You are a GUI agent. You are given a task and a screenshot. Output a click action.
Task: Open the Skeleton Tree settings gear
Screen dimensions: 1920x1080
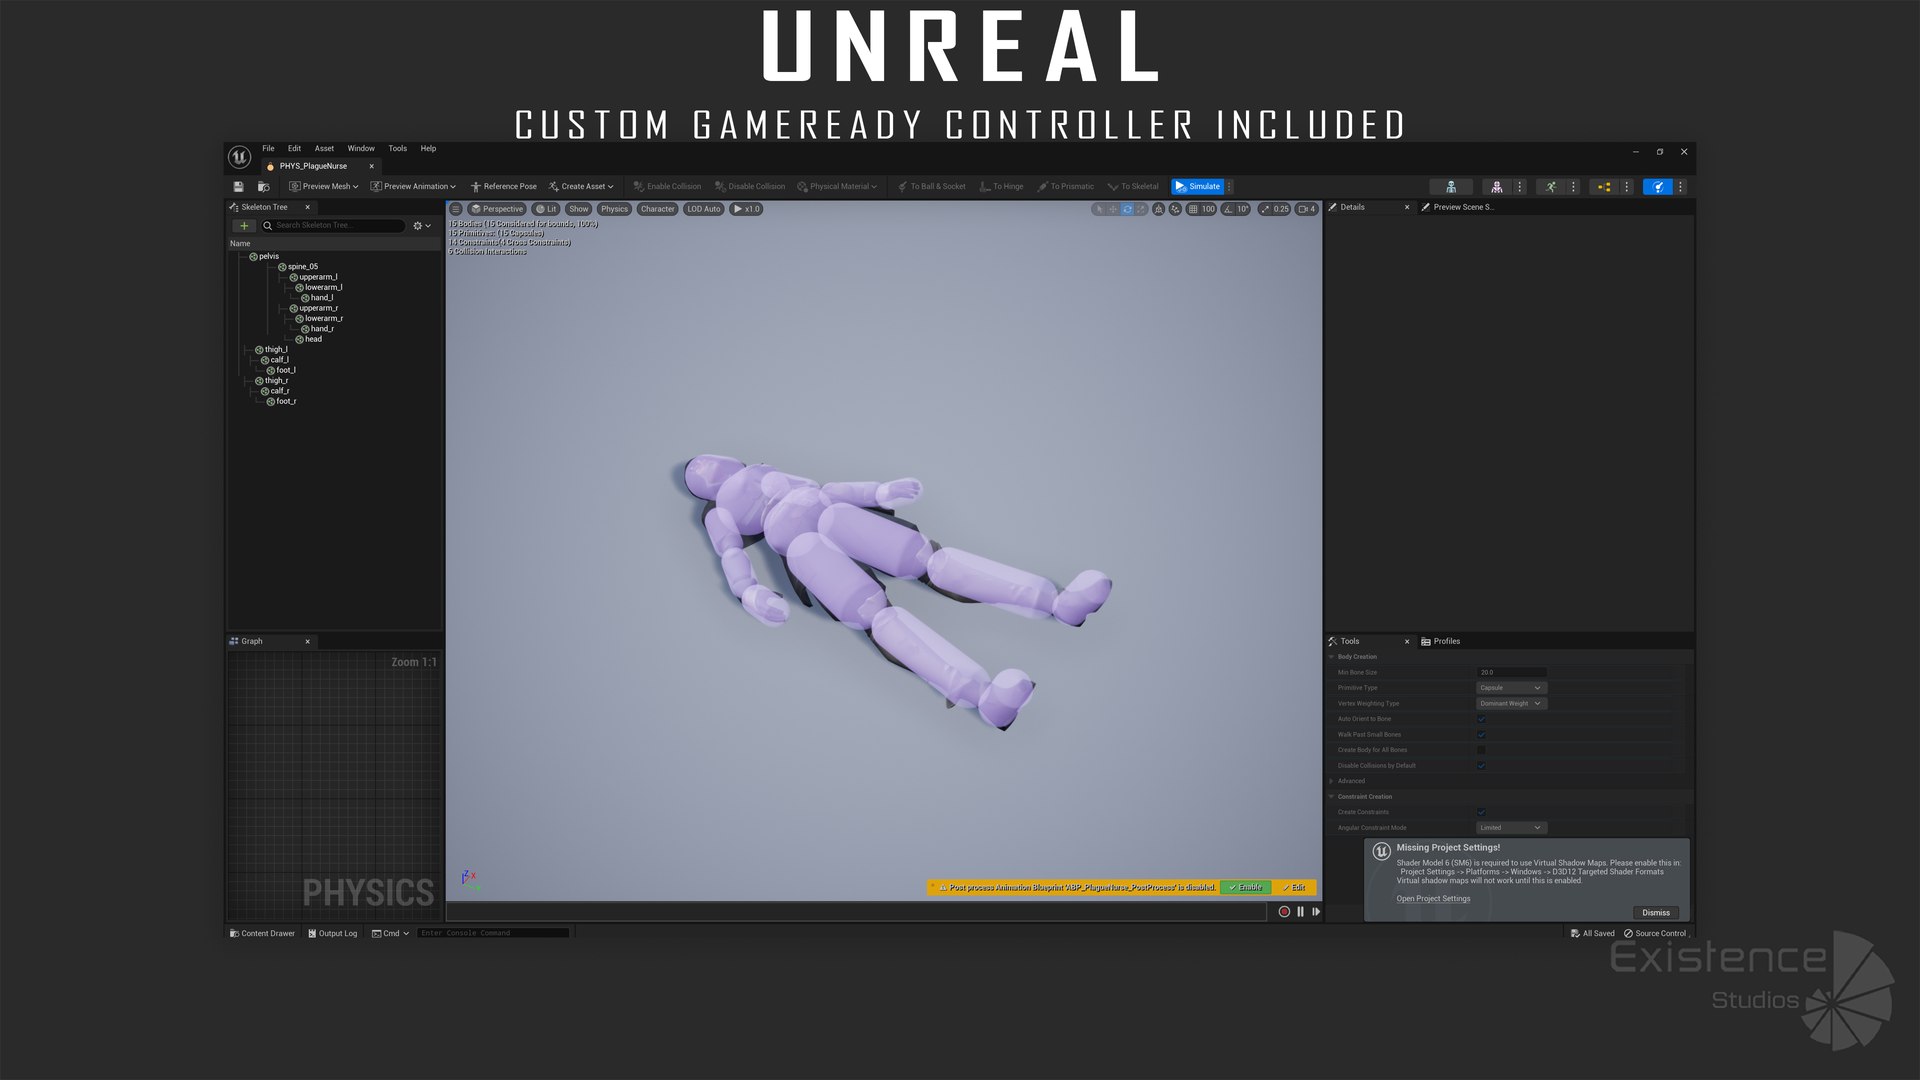(x=421, y=226)
